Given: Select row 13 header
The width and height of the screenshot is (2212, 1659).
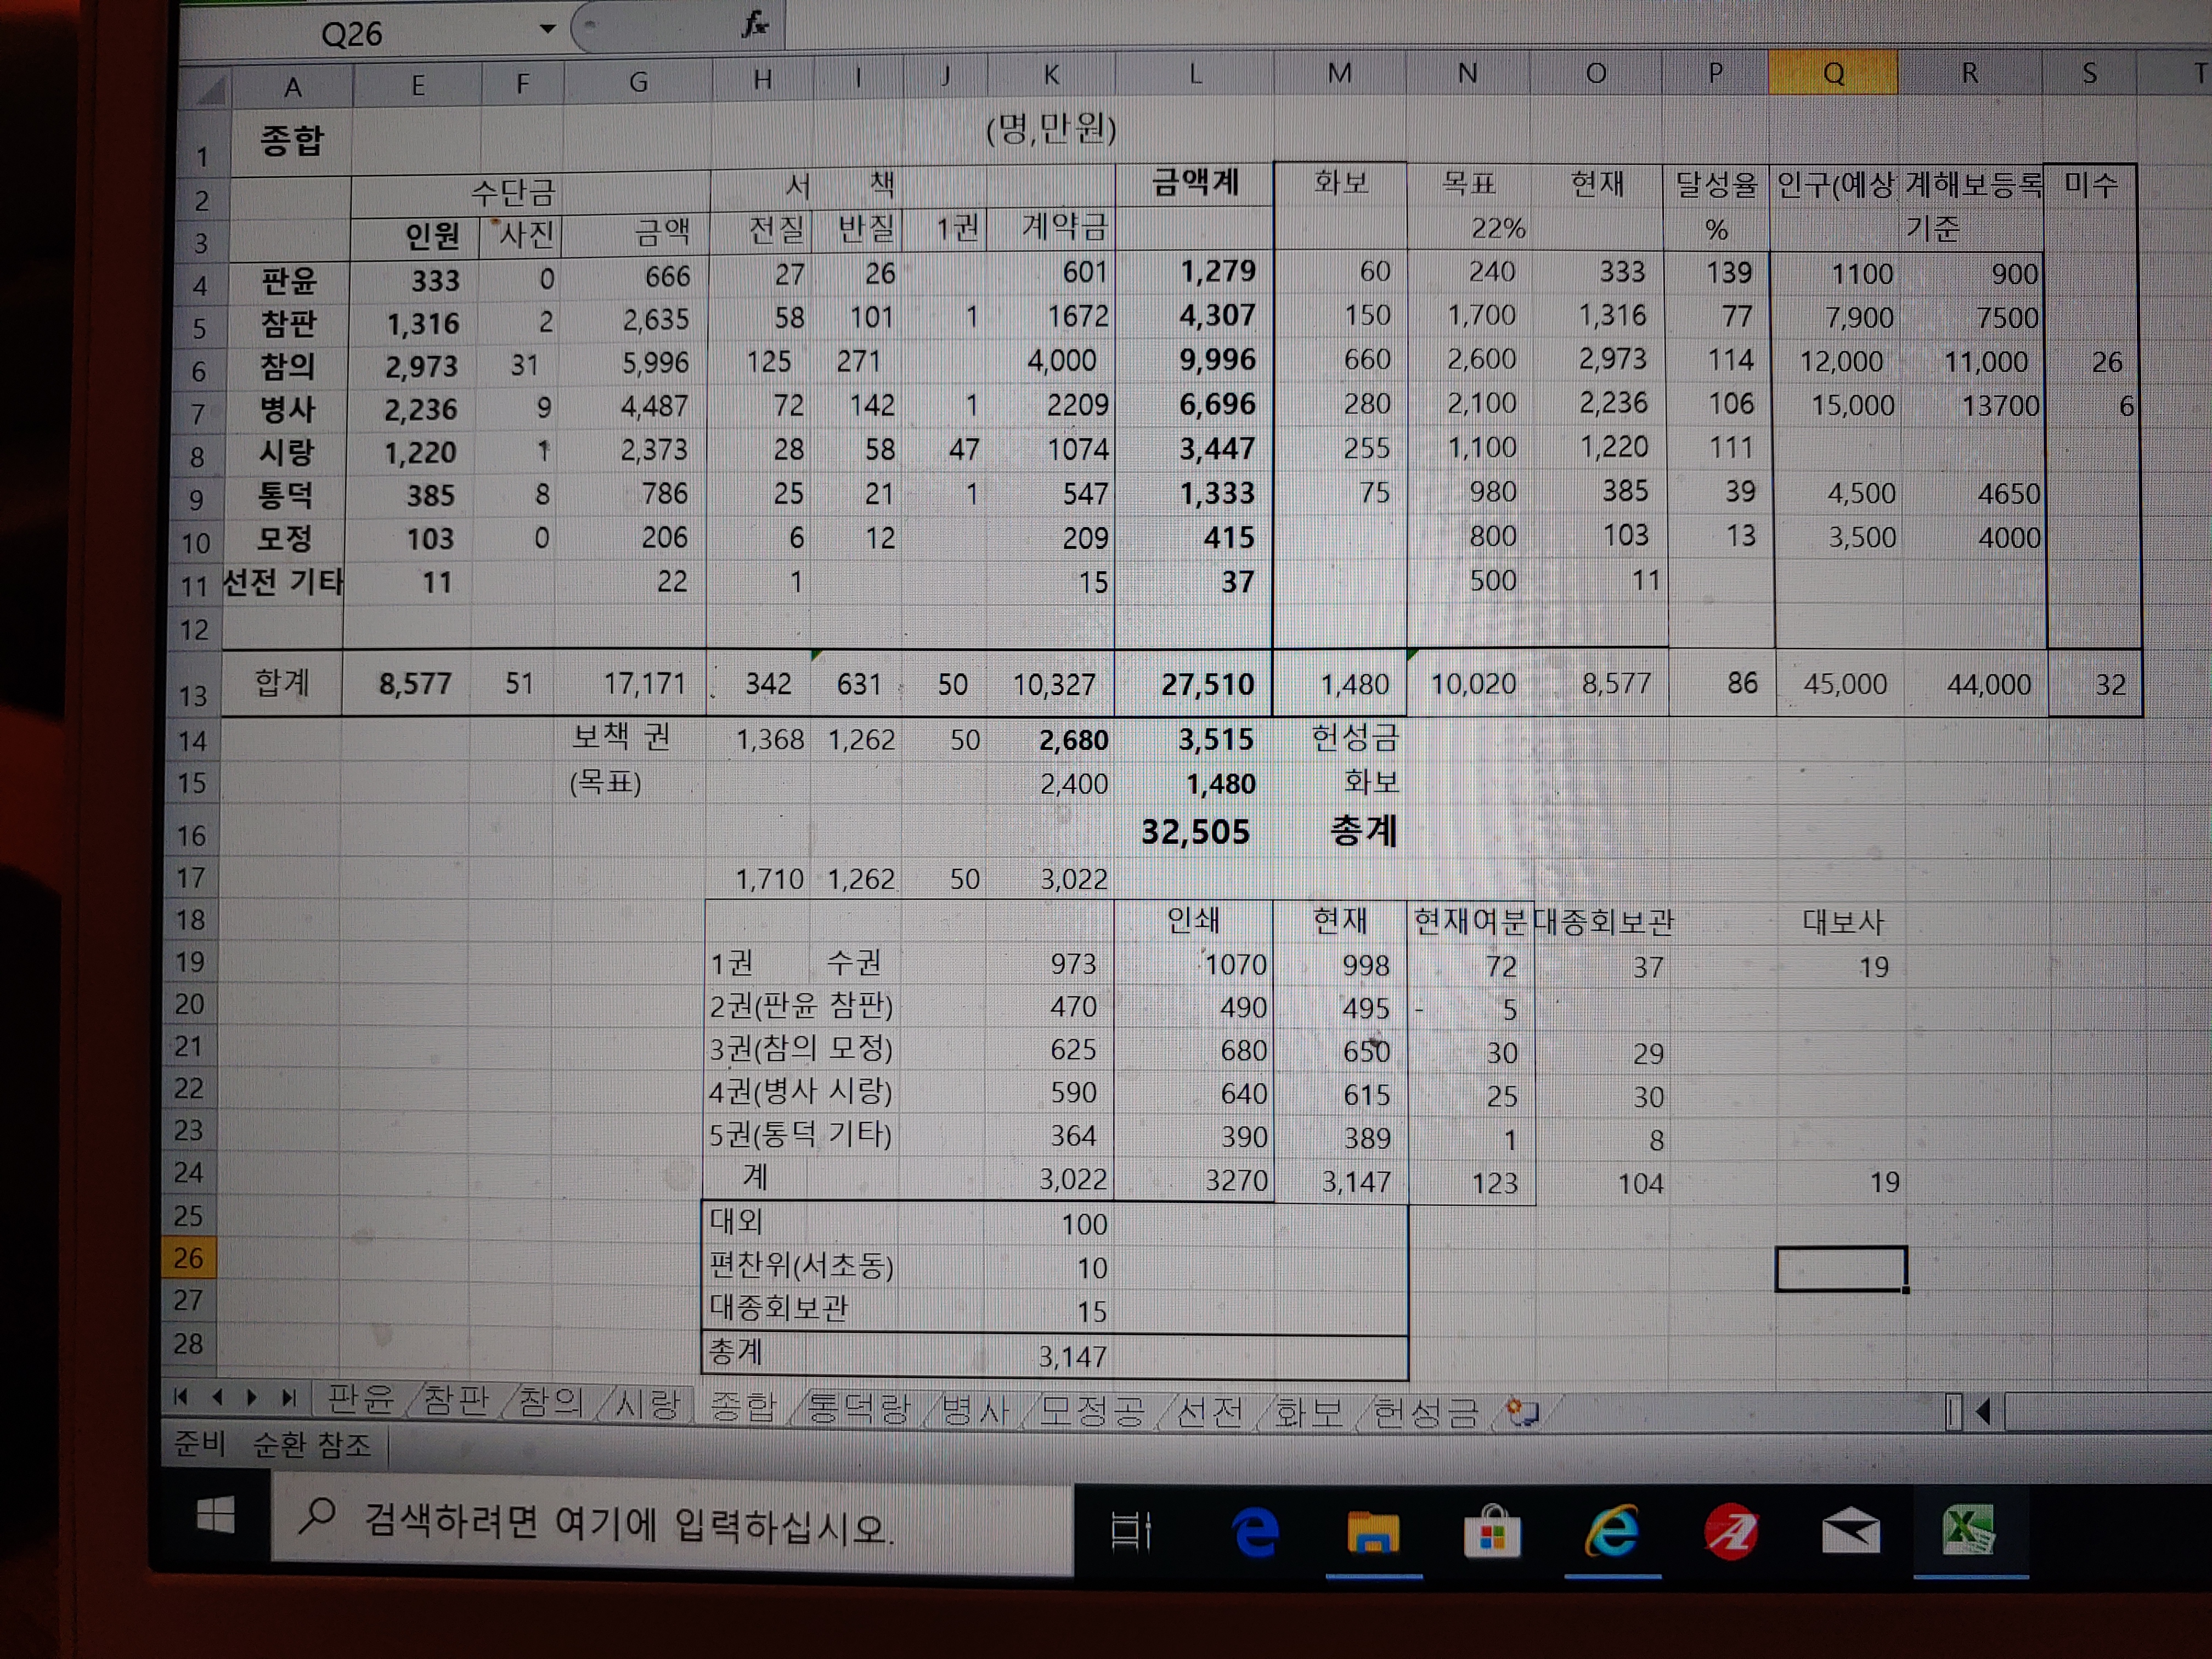Looking at the screenshot, I should point(193,694).
